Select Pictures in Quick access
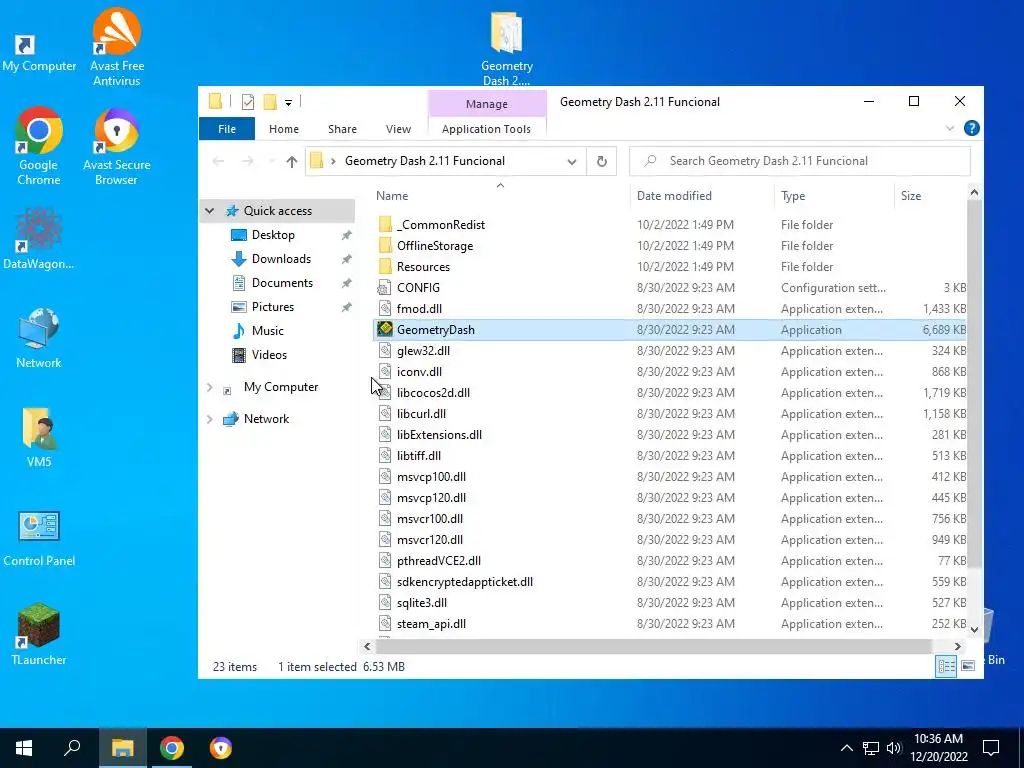 [x=273, y=307]
